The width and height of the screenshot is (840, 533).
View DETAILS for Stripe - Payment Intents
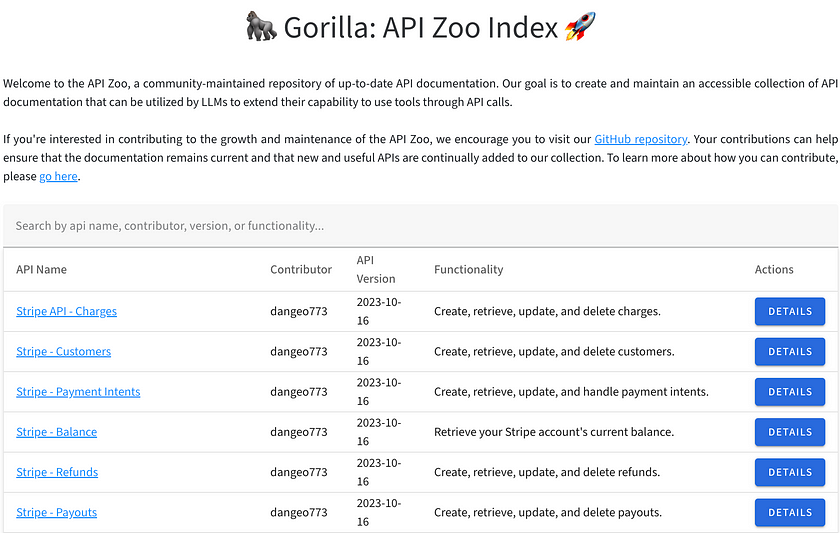[x=790, y=392]
